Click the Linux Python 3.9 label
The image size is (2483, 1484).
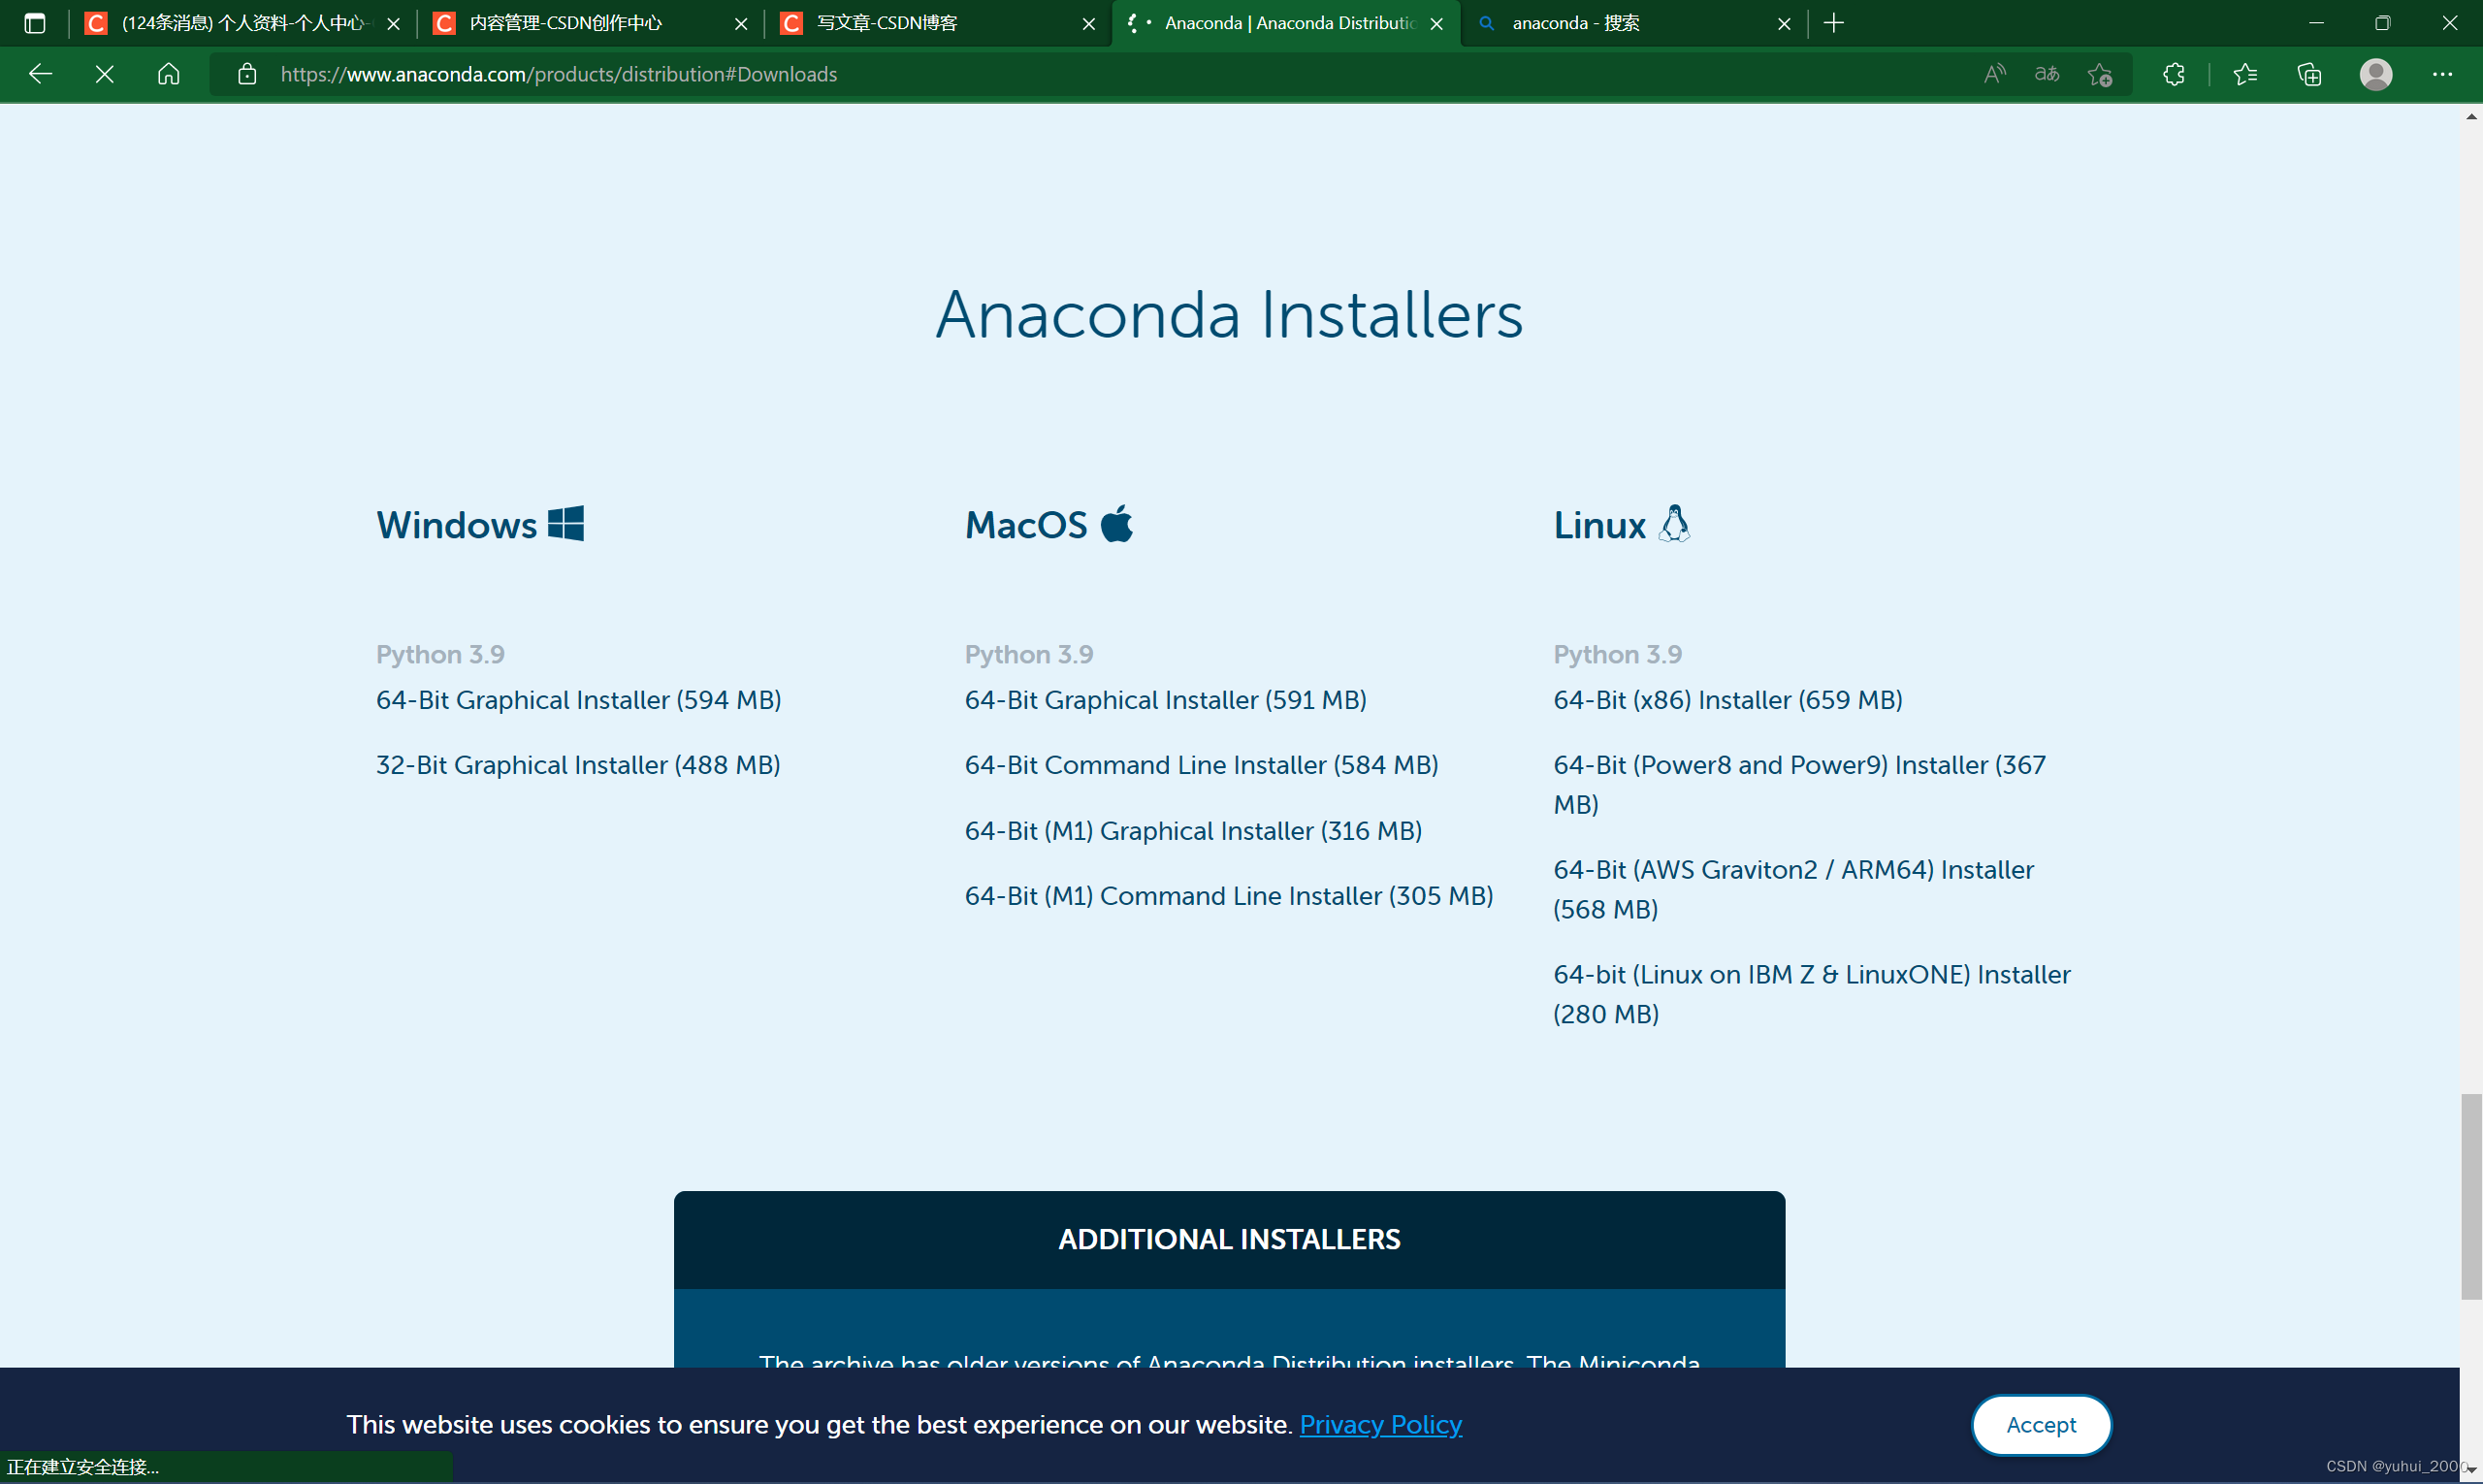click(x=1617, y=655)
